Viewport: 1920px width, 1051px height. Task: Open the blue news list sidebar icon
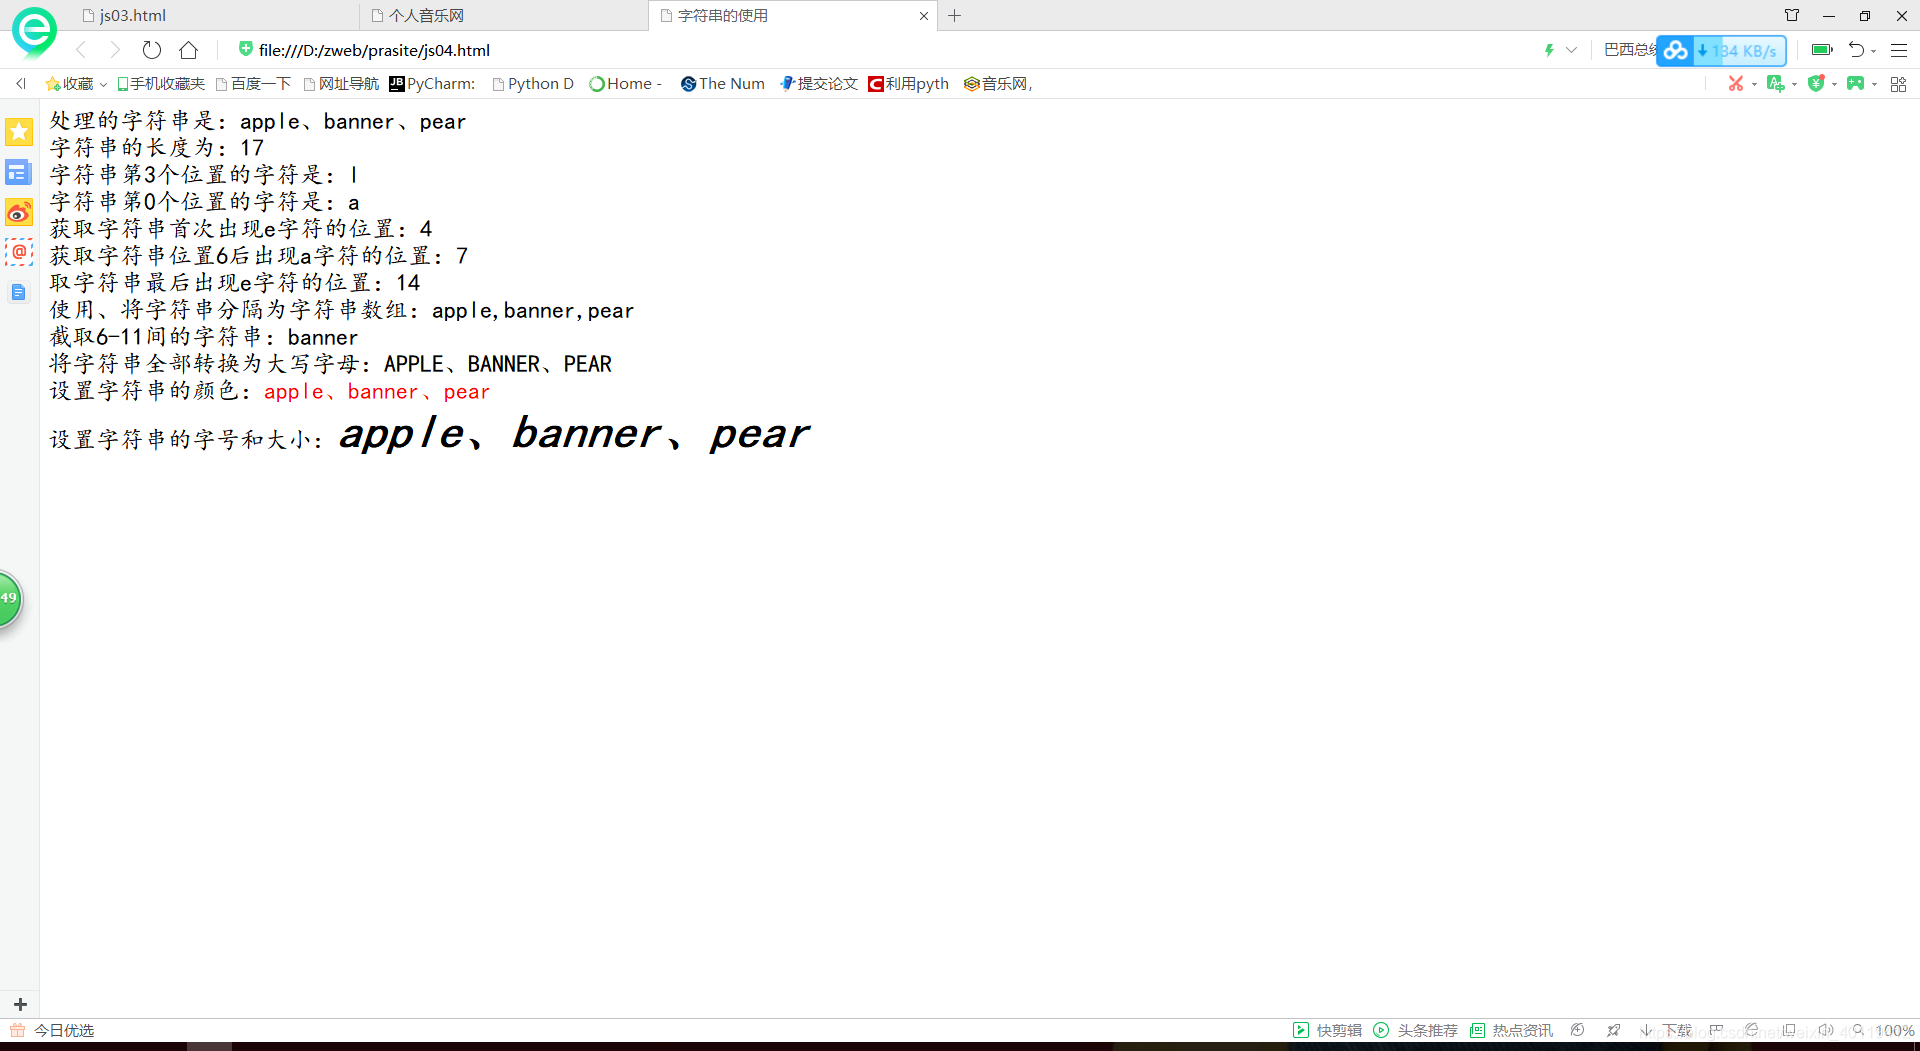pos(19,173)
